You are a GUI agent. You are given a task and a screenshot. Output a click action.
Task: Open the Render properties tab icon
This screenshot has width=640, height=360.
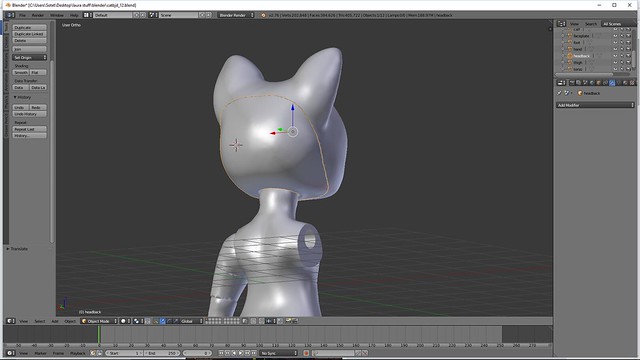572,83
